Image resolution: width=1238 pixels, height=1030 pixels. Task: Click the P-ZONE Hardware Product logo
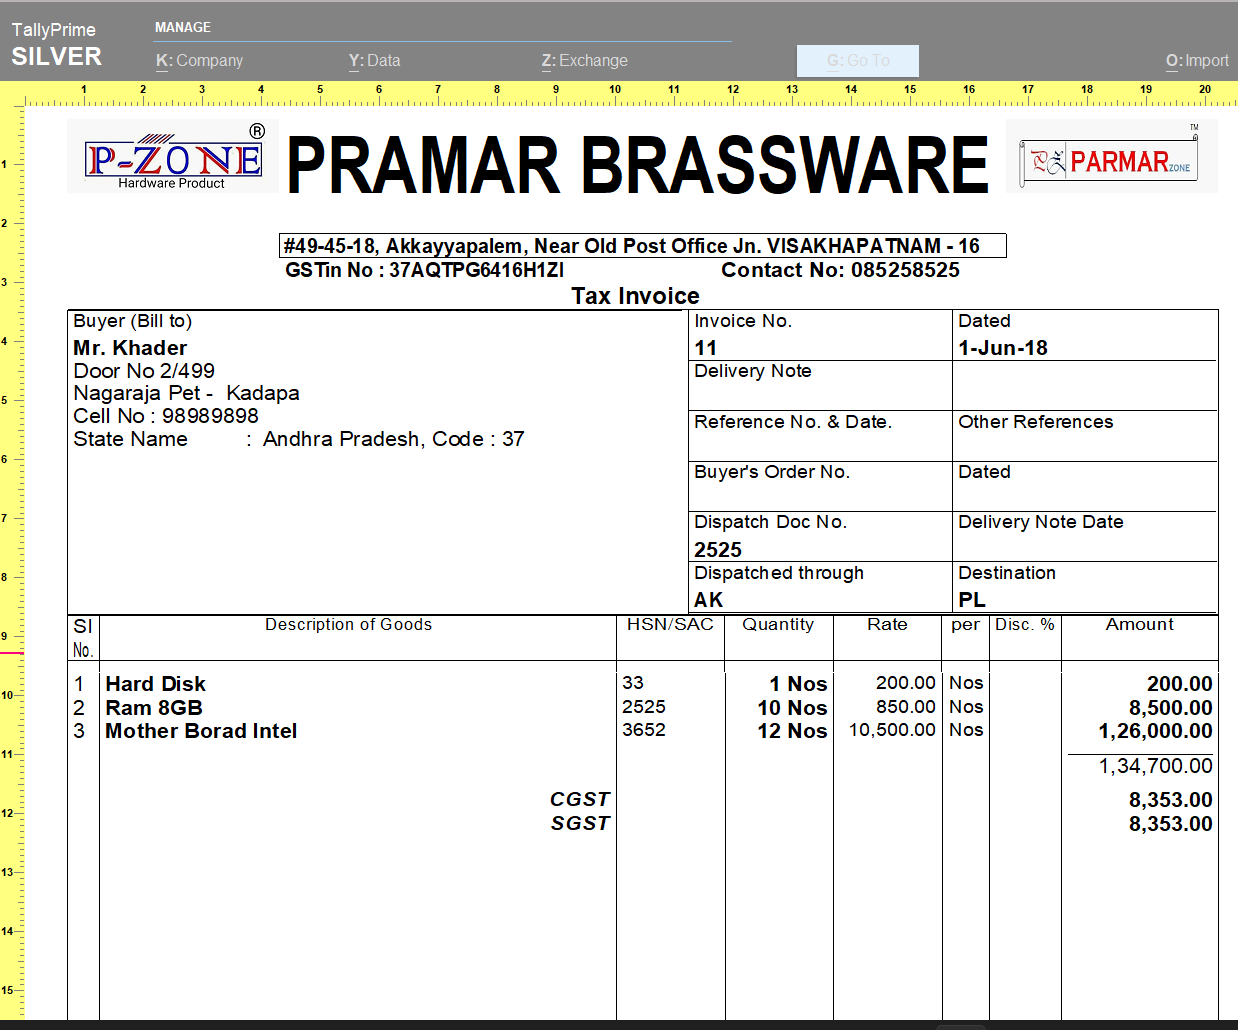173,156
